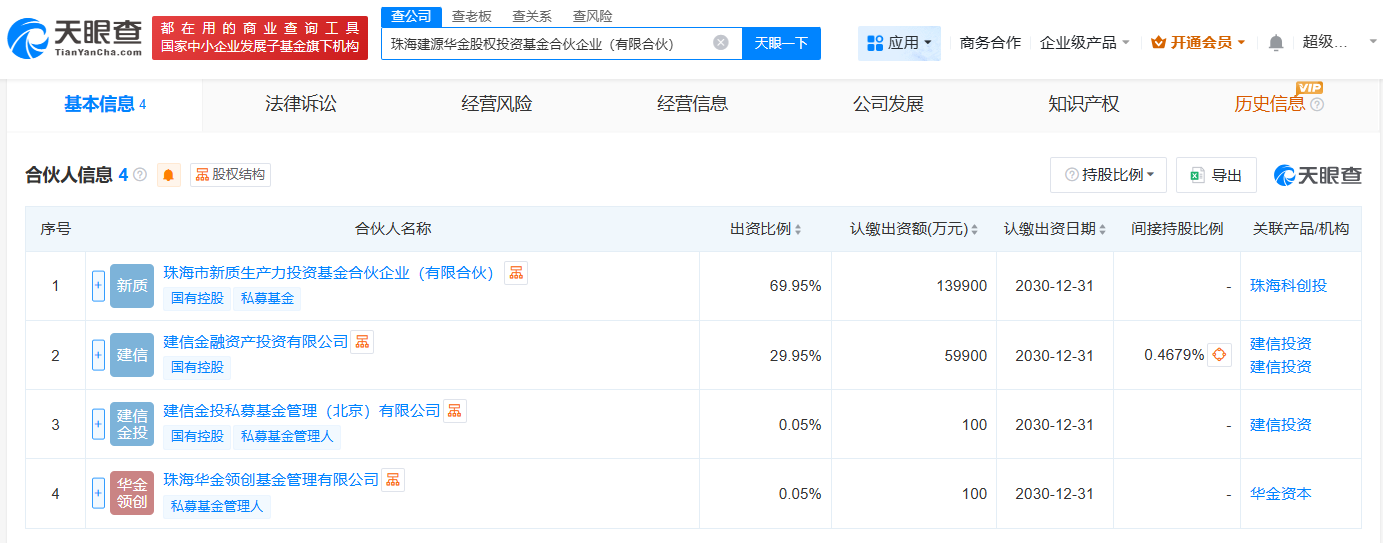Image resolution: width=1383 pixels, height=543 pixels.
Task: Click the orange alert bell beside 合伙人信息
Action: pyautogui.click(x=169, y=175)
